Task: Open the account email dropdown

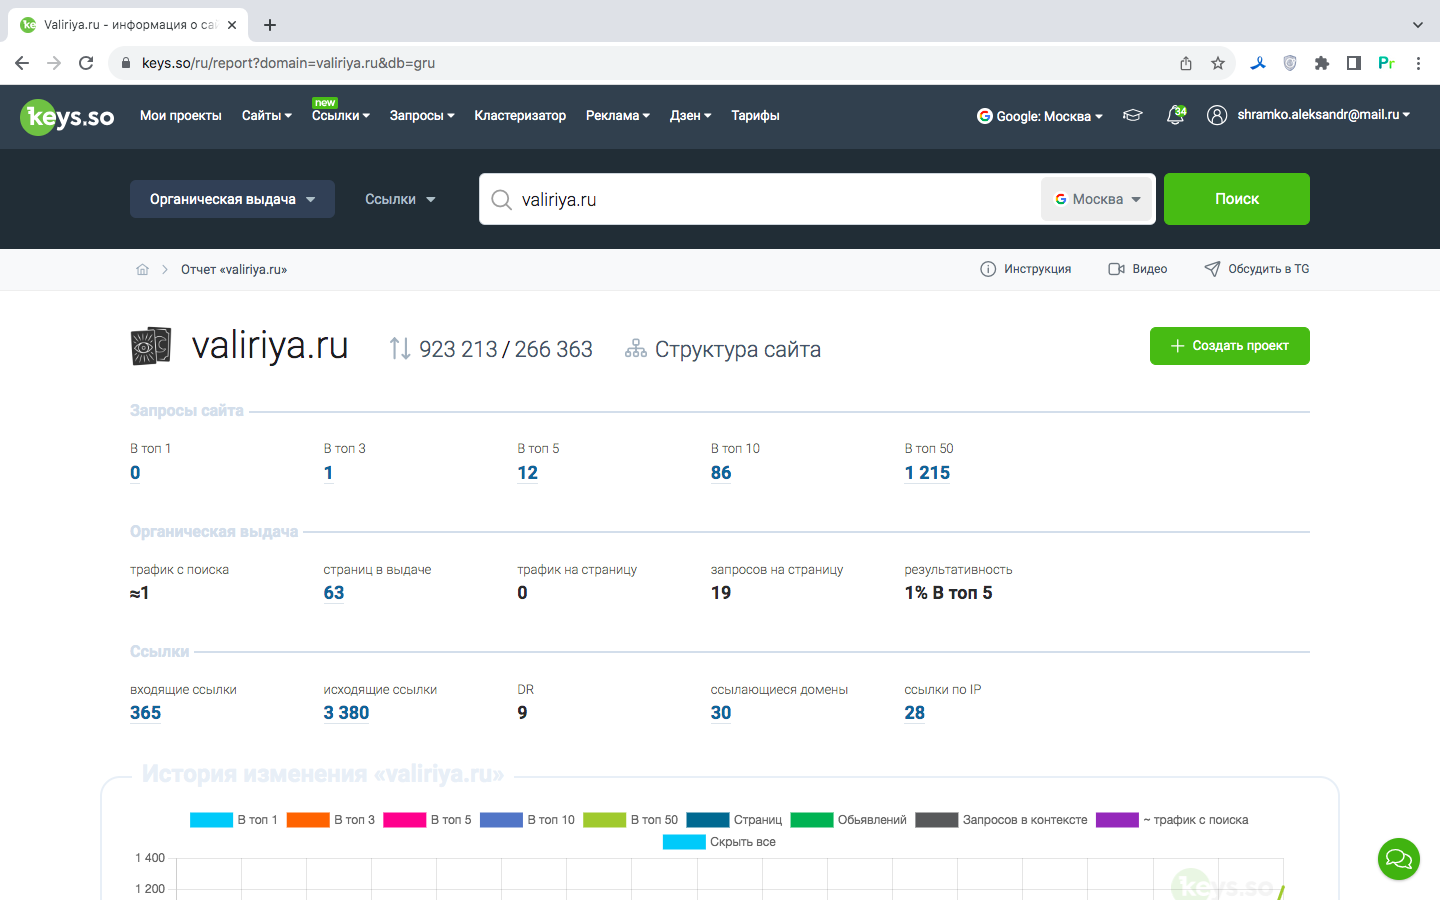Action: 1324,115
